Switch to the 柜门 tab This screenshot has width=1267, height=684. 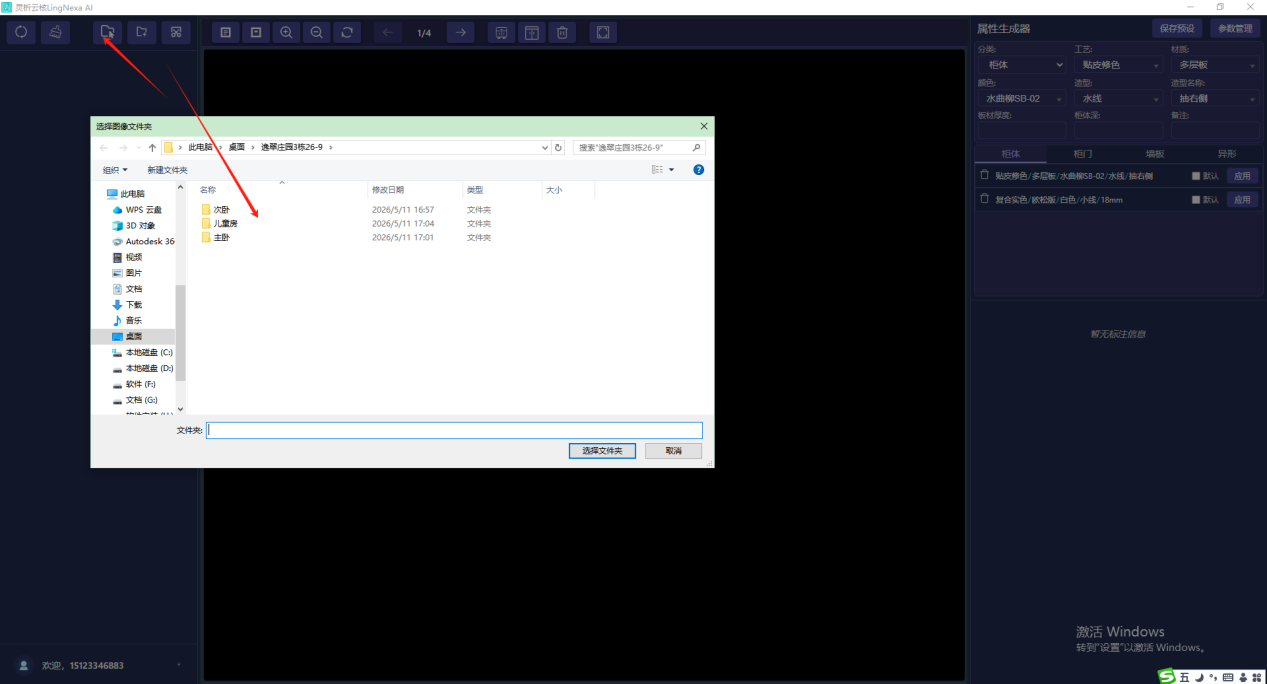[1082, 154]
